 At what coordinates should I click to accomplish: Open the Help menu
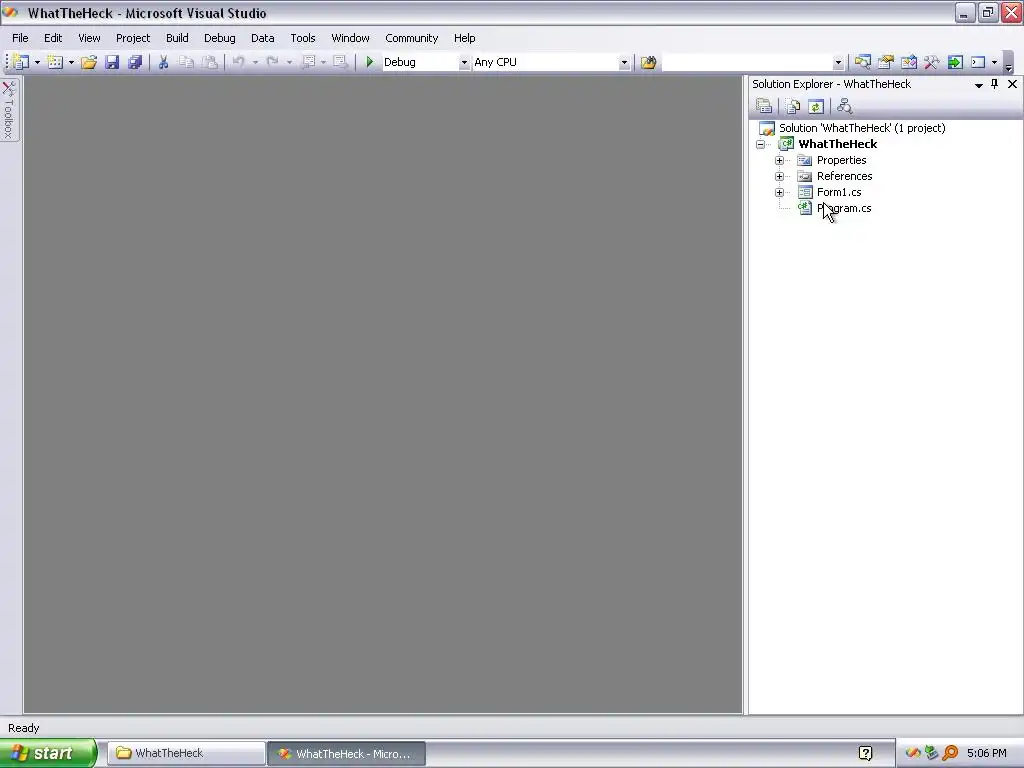point(465,38)
